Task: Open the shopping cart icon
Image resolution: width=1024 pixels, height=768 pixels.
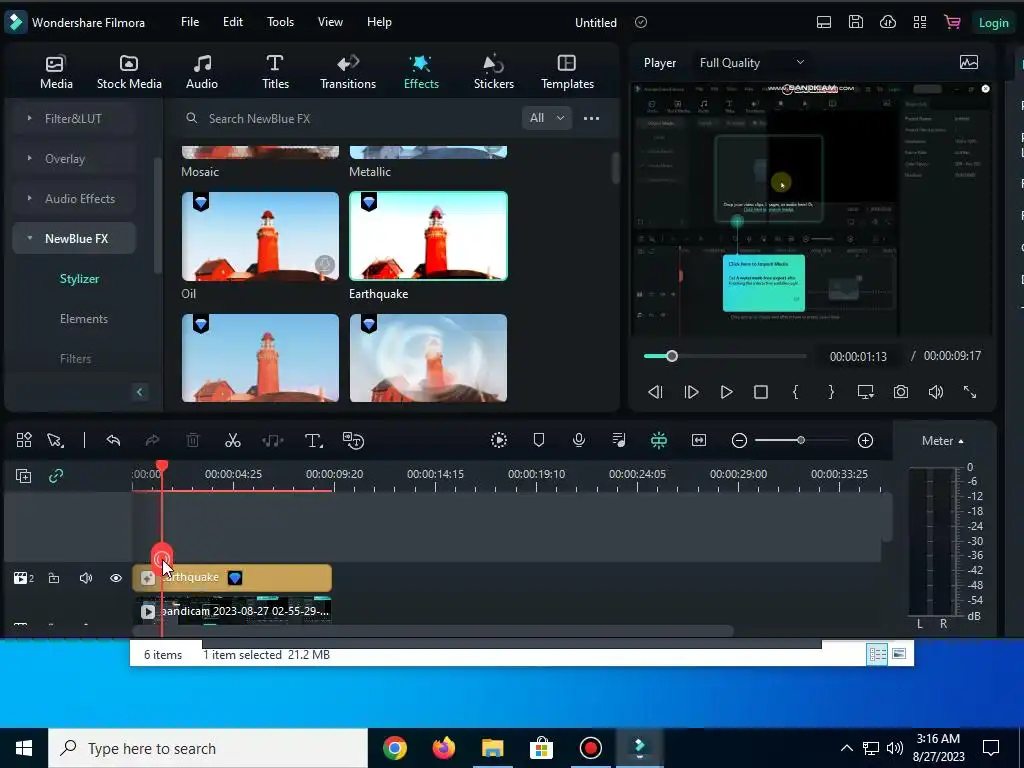Action: (952, 22)
